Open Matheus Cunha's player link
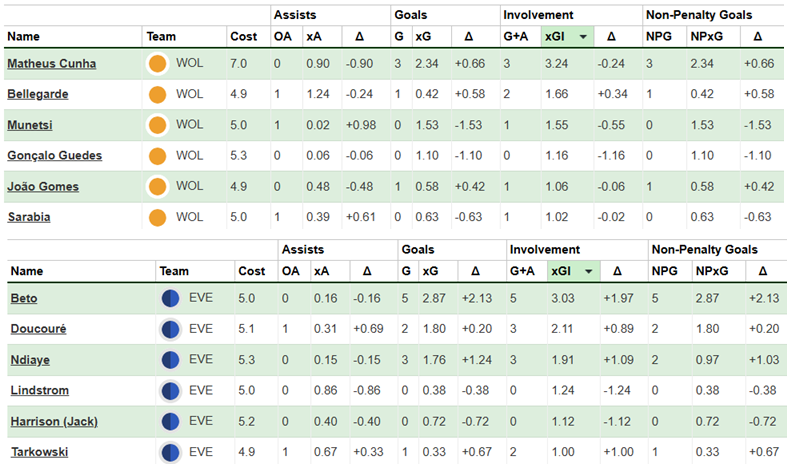 [52, 64]
